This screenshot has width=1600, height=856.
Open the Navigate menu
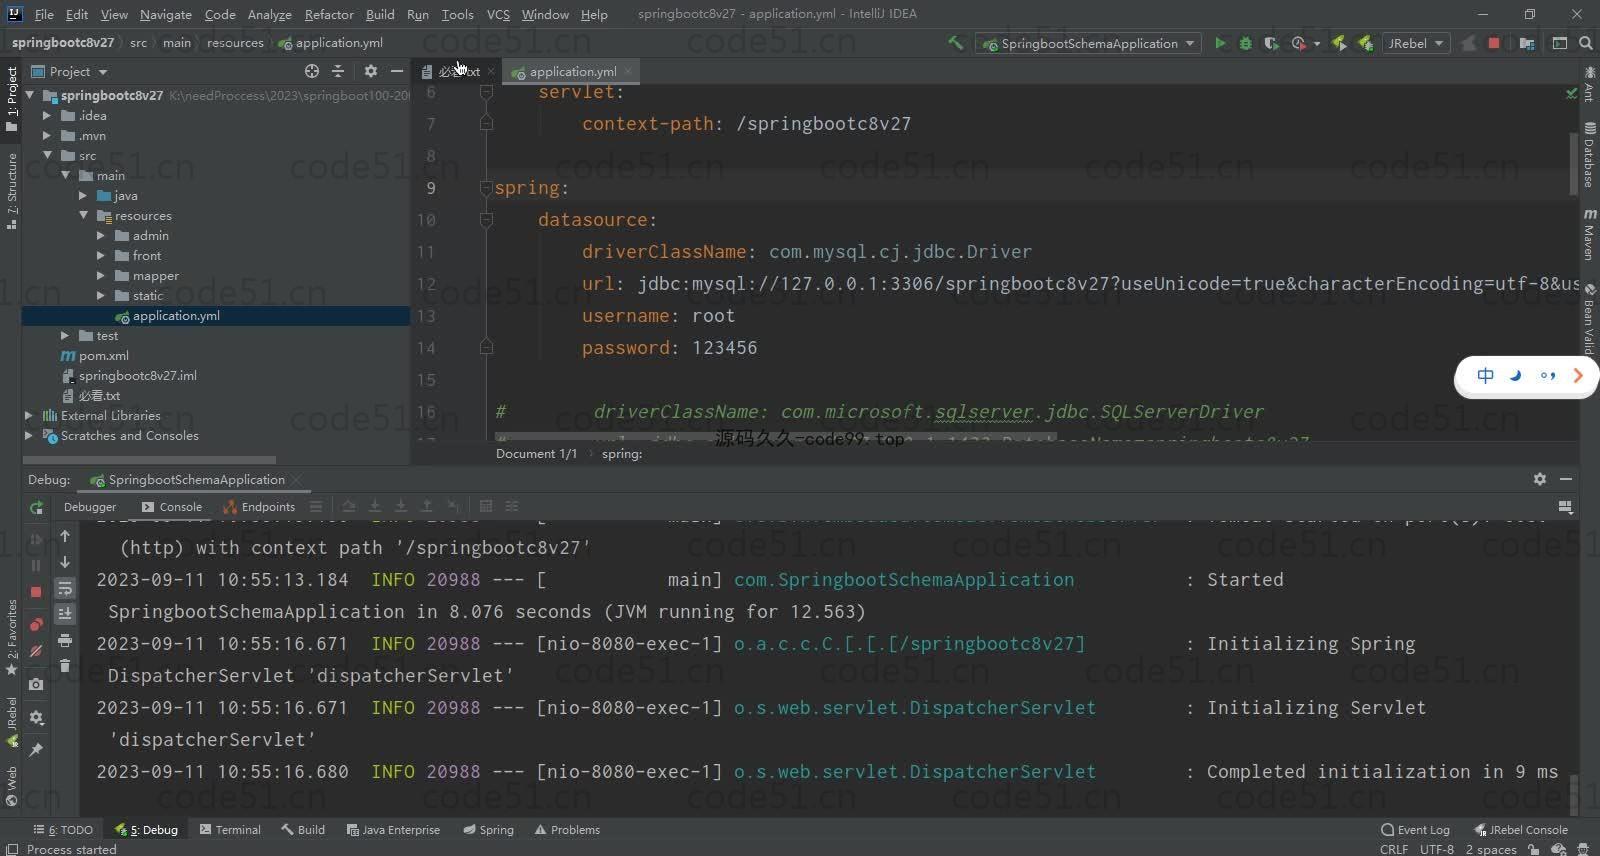click(166, 14)
